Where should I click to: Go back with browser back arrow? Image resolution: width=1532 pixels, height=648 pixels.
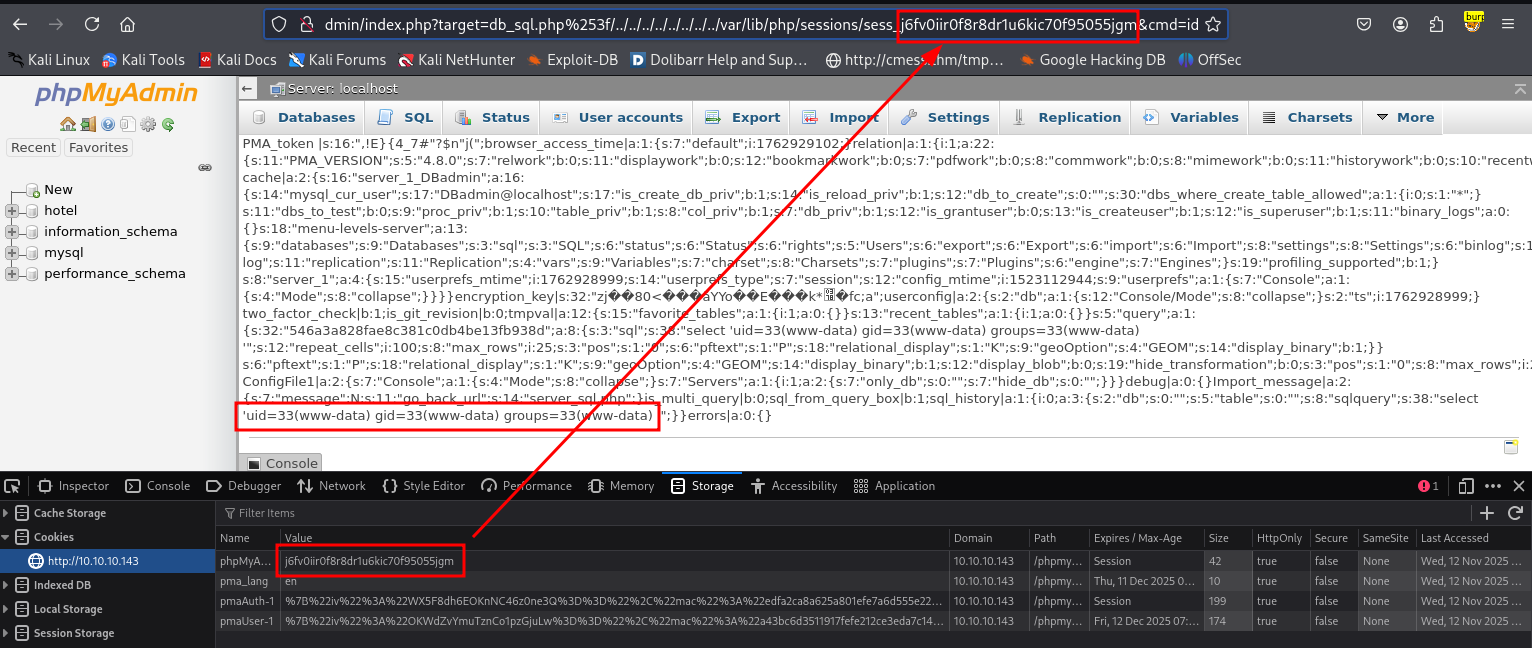pos(20,24)
